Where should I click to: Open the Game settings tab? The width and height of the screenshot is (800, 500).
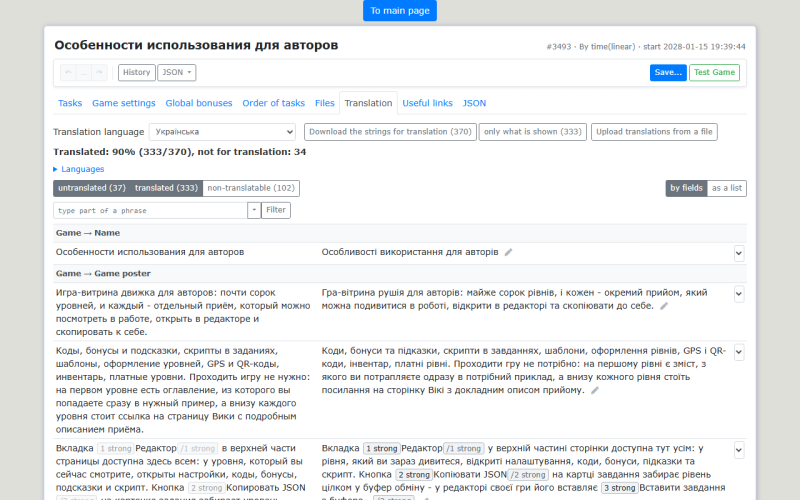pos(124,103)
